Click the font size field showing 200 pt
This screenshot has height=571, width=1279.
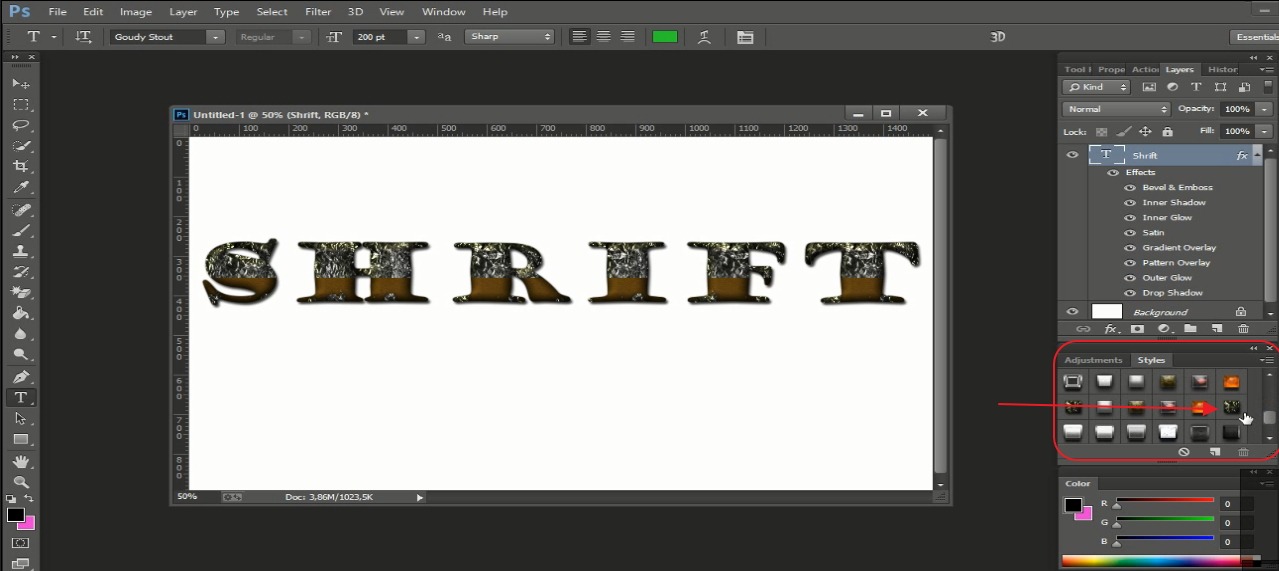[x=377, y=37]
